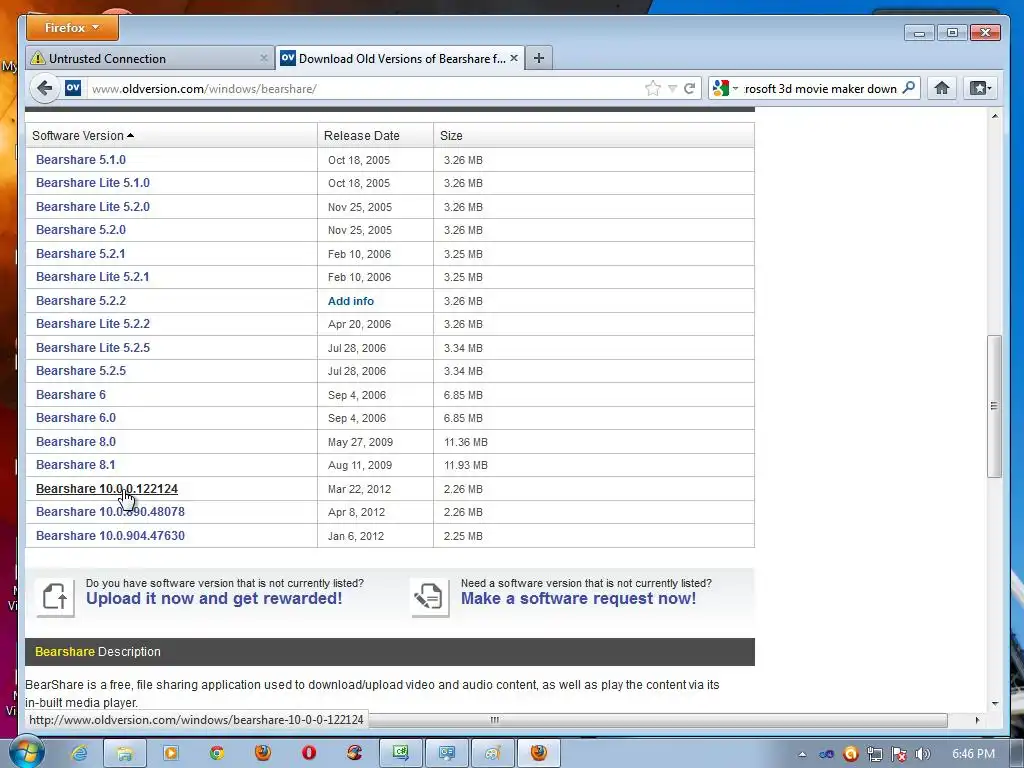
Task: Open Windows Media Player from the taskbar
Action: tap(170, 754)
